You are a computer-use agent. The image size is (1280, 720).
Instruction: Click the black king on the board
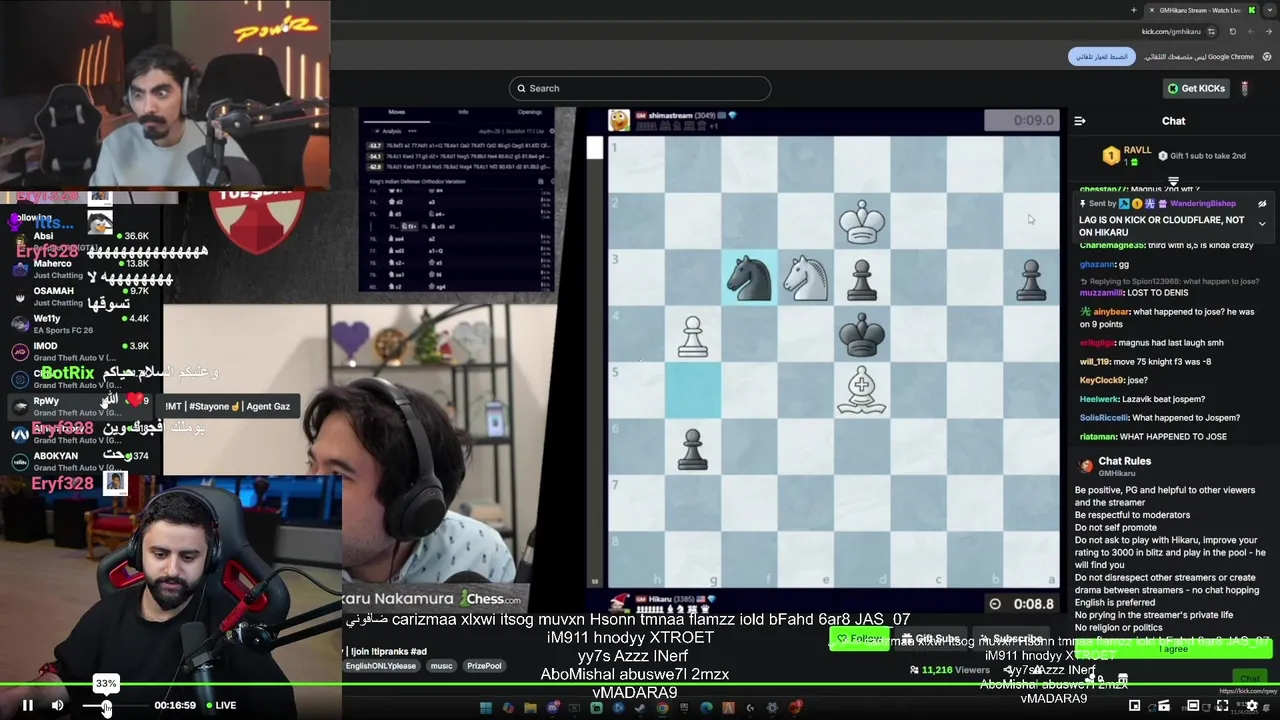[x=862, y=333]
